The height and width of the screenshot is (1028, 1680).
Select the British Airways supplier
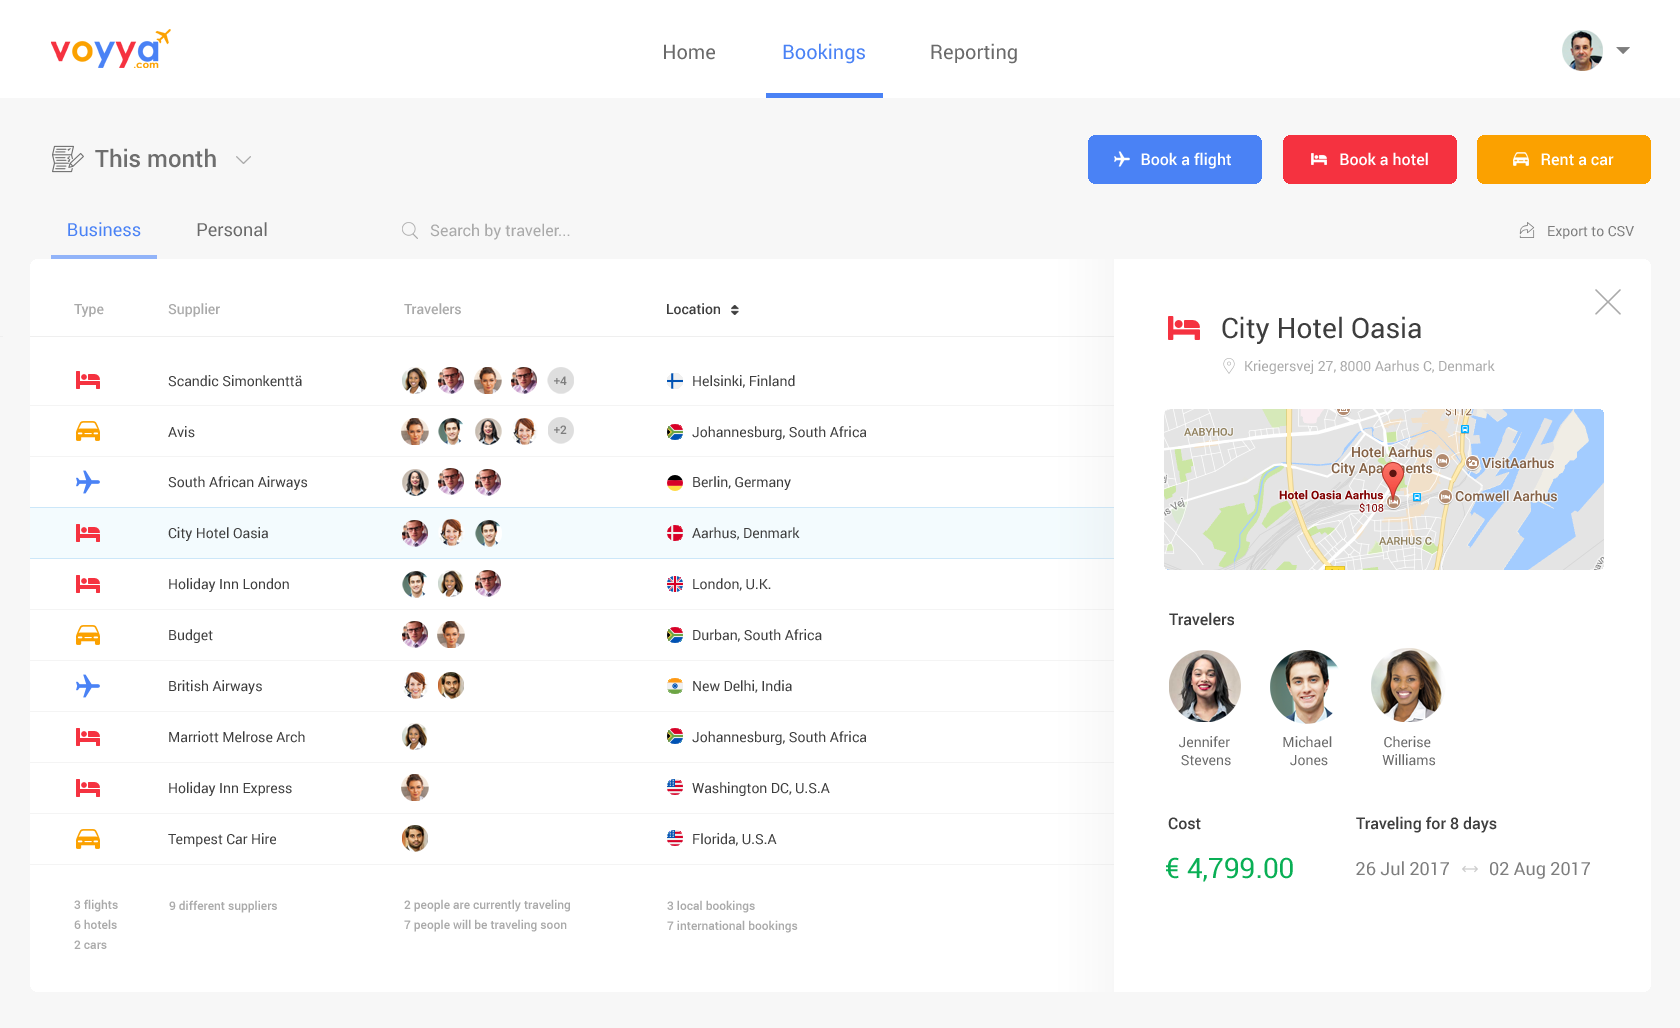pyautogui.click(x=215, y=686)
